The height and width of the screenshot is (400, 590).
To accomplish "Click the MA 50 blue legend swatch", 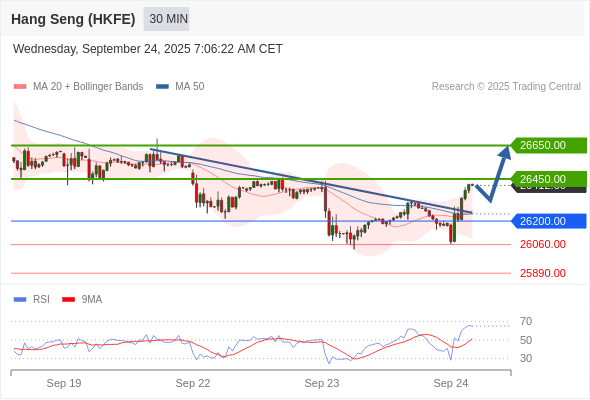I will pos(162,87).
